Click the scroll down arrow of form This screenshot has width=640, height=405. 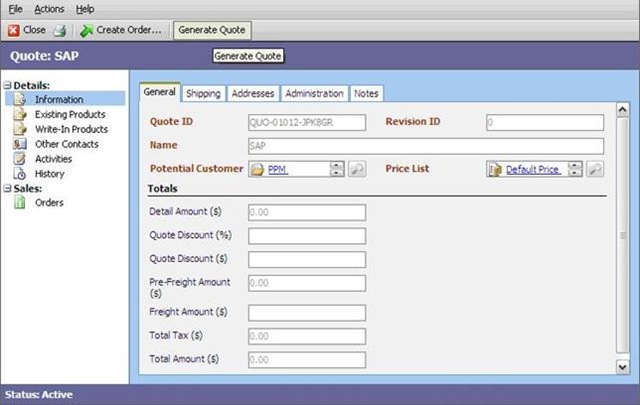click(622, 367)
